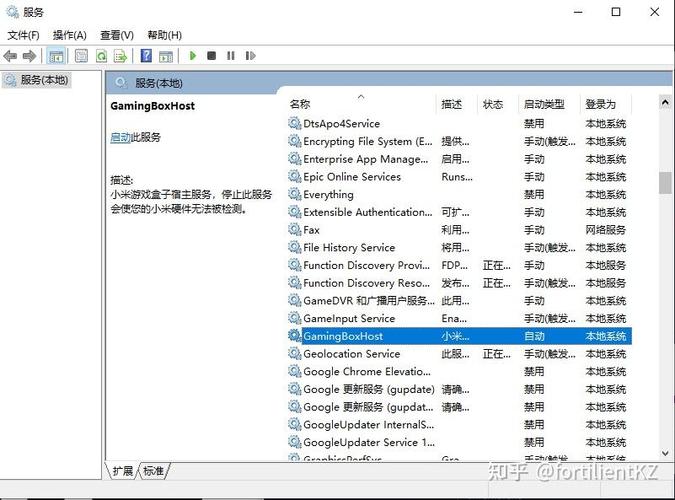
Task: Open the 操作(A) menu
Action: click(x=69, y=35)
